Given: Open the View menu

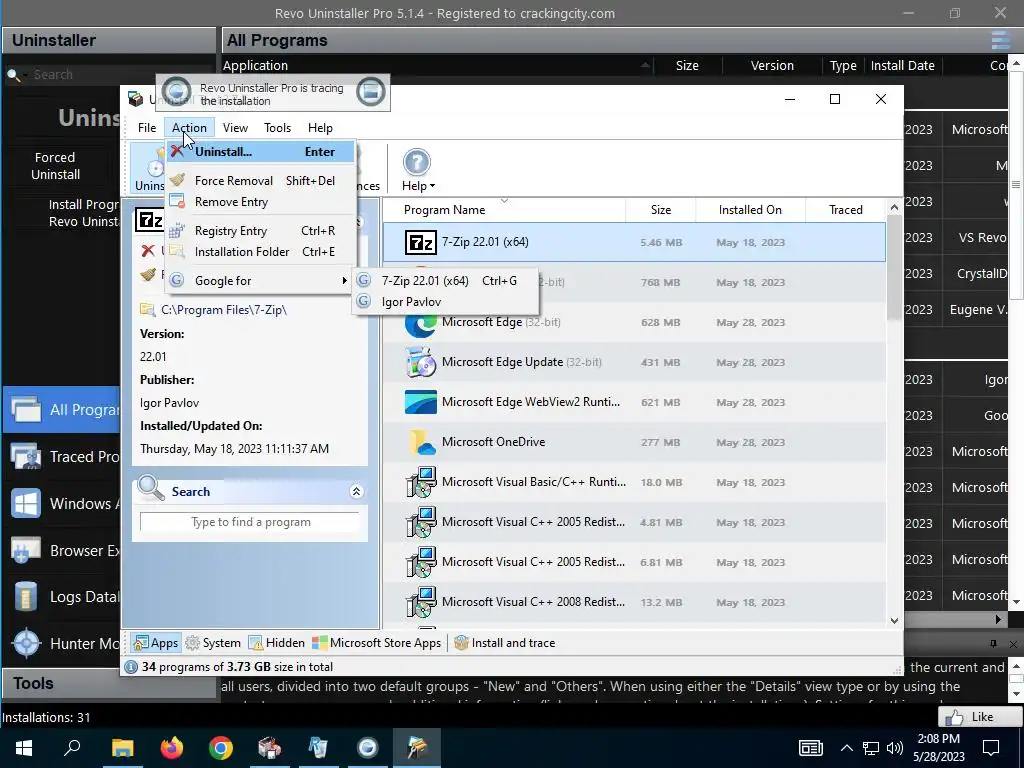Looking at the screenshot, I should 235,128.
